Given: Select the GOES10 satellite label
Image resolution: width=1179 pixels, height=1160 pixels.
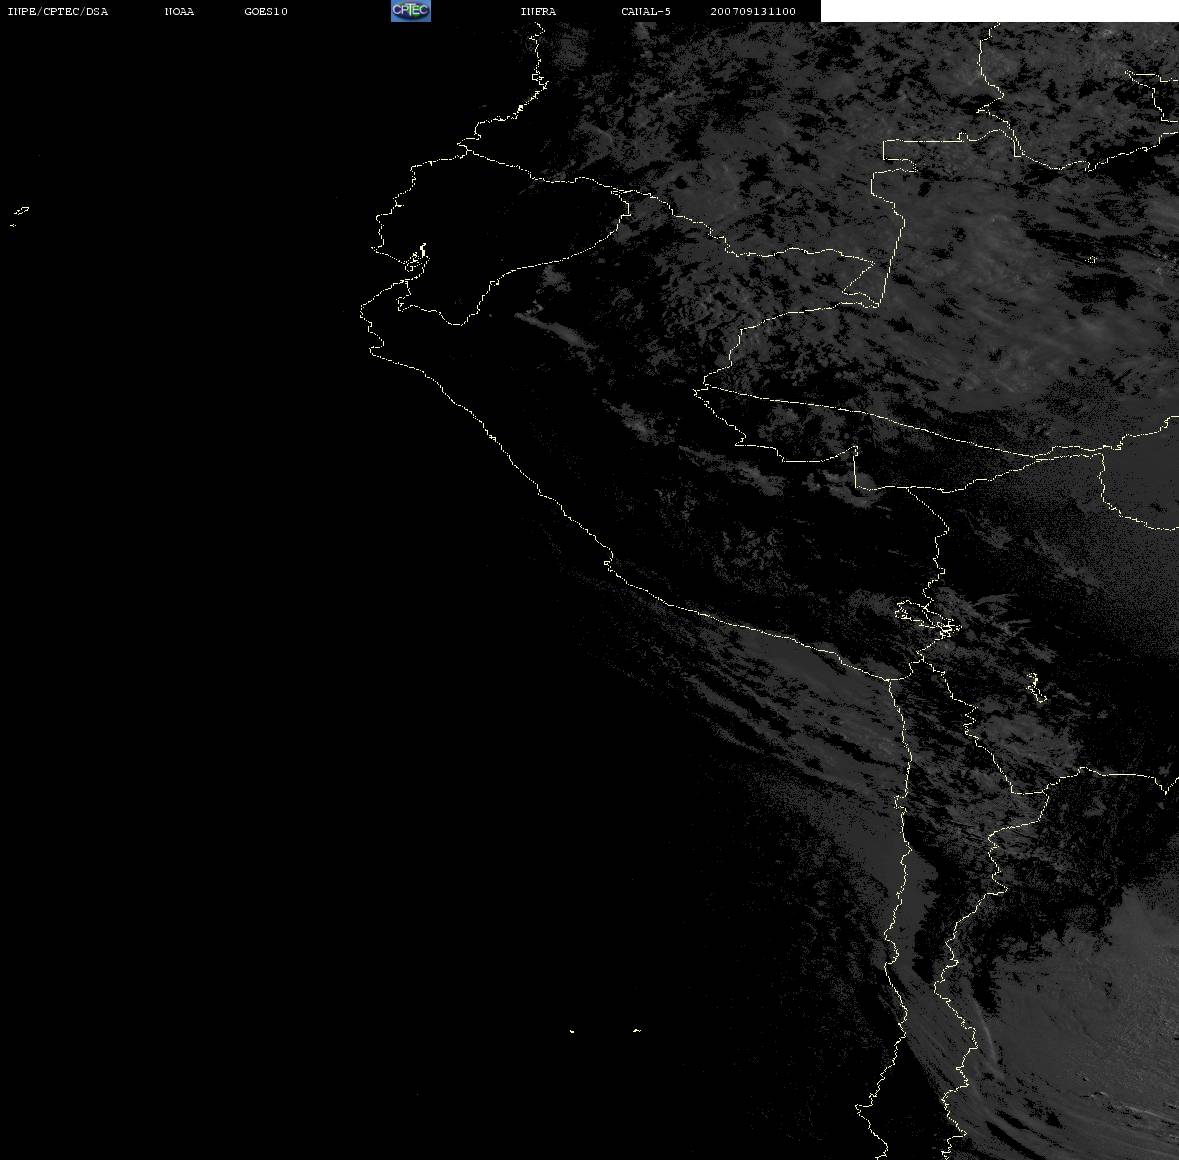Looking at the screenshot, I should pyautogui.click(x=266, y=11).
